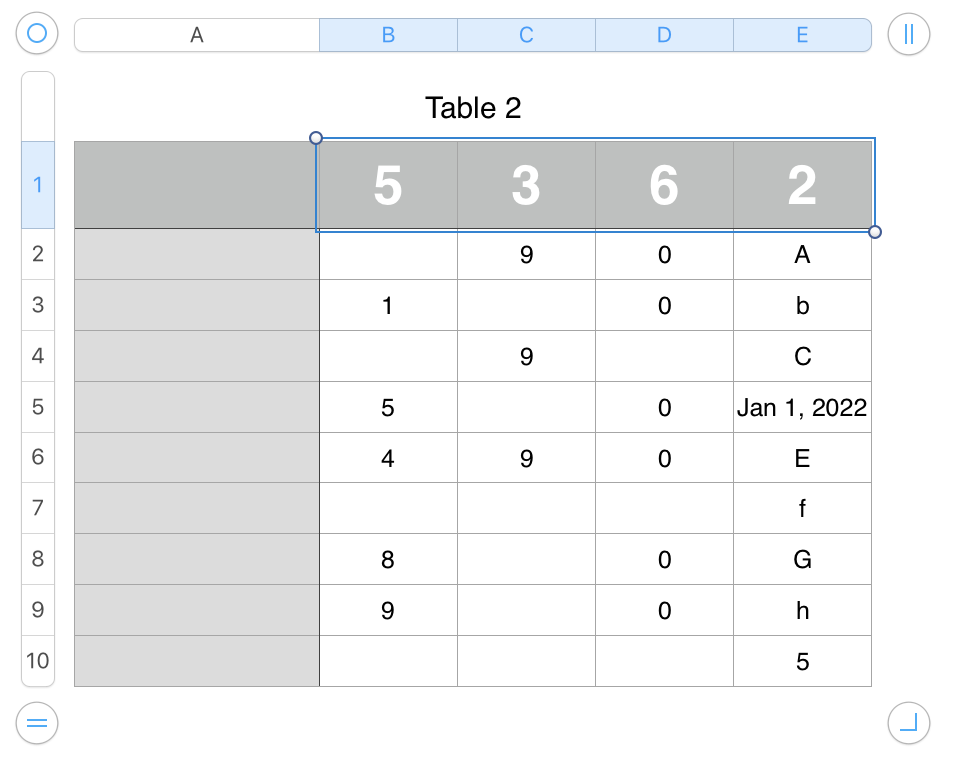Click the cell with 8 in column B

point(388,559)
